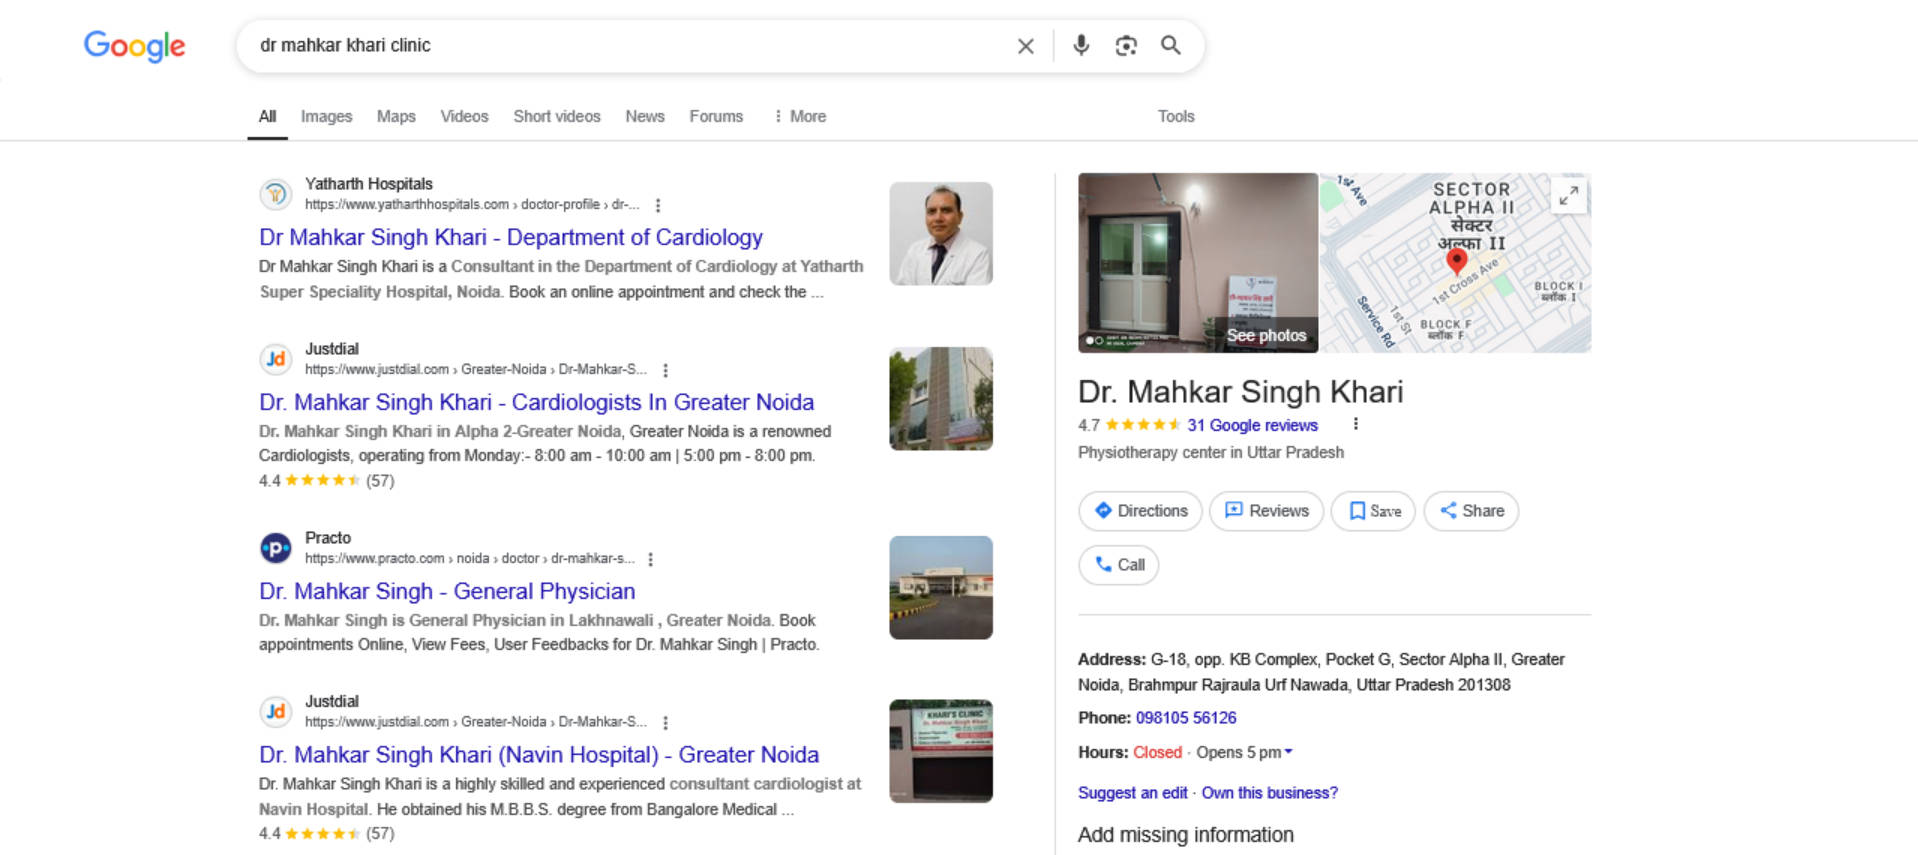Start voice search with the microphone icon

coord(1081,46)
